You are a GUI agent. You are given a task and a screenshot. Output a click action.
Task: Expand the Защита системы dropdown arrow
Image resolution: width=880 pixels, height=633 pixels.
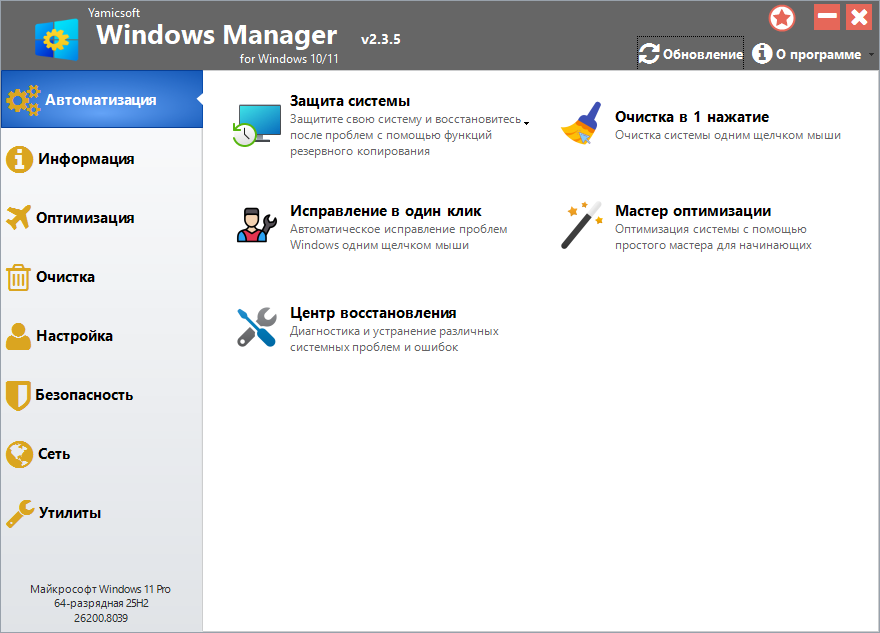(527, 122)
